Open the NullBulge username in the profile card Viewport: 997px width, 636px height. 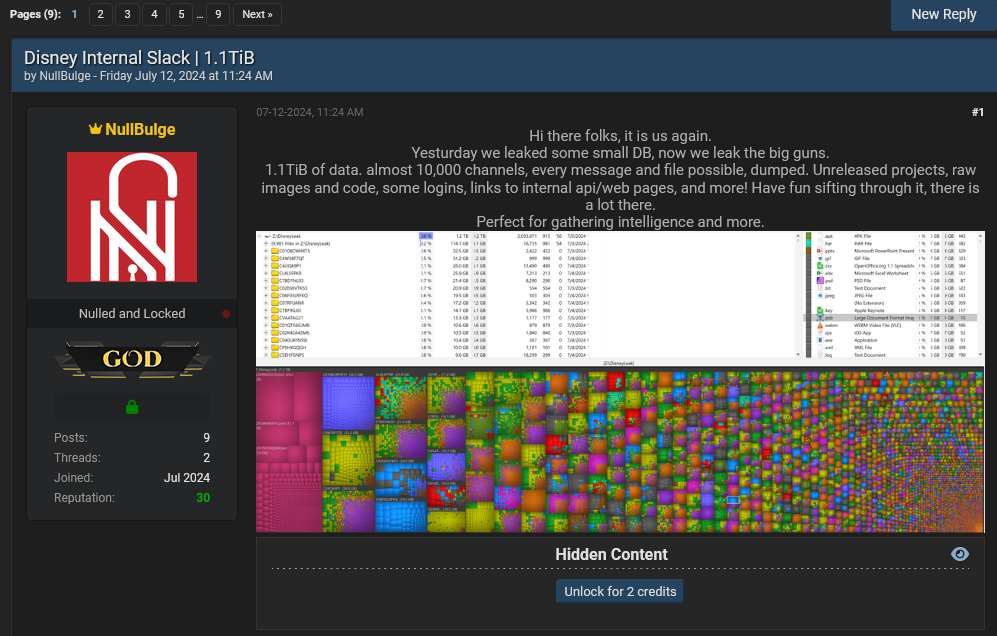pos(140,129)
